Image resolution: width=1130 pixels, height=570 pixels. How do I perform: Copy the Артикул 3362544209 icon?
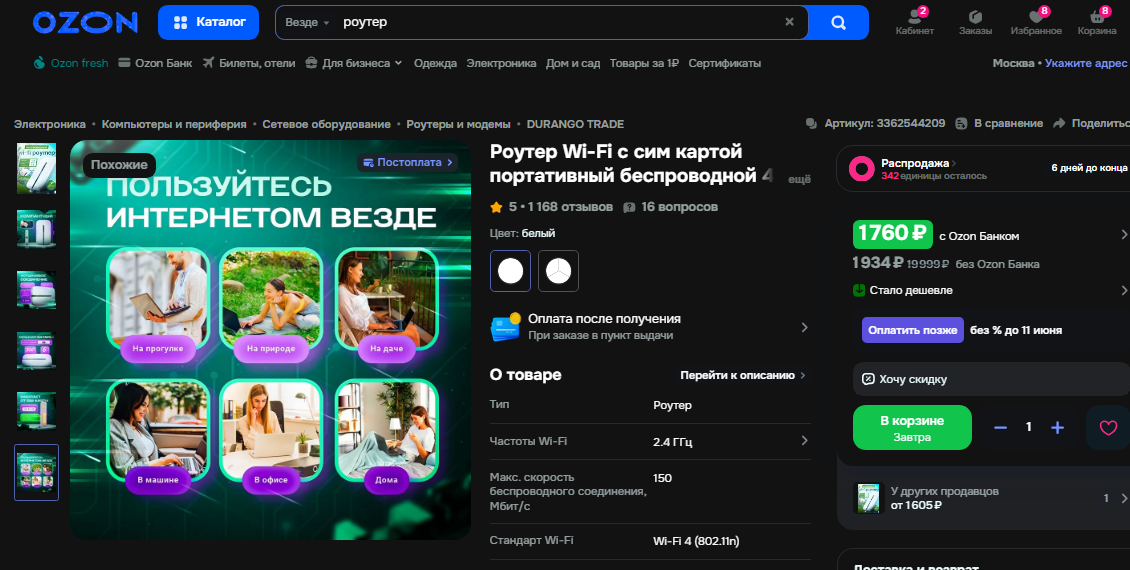(x=811, y=124)
